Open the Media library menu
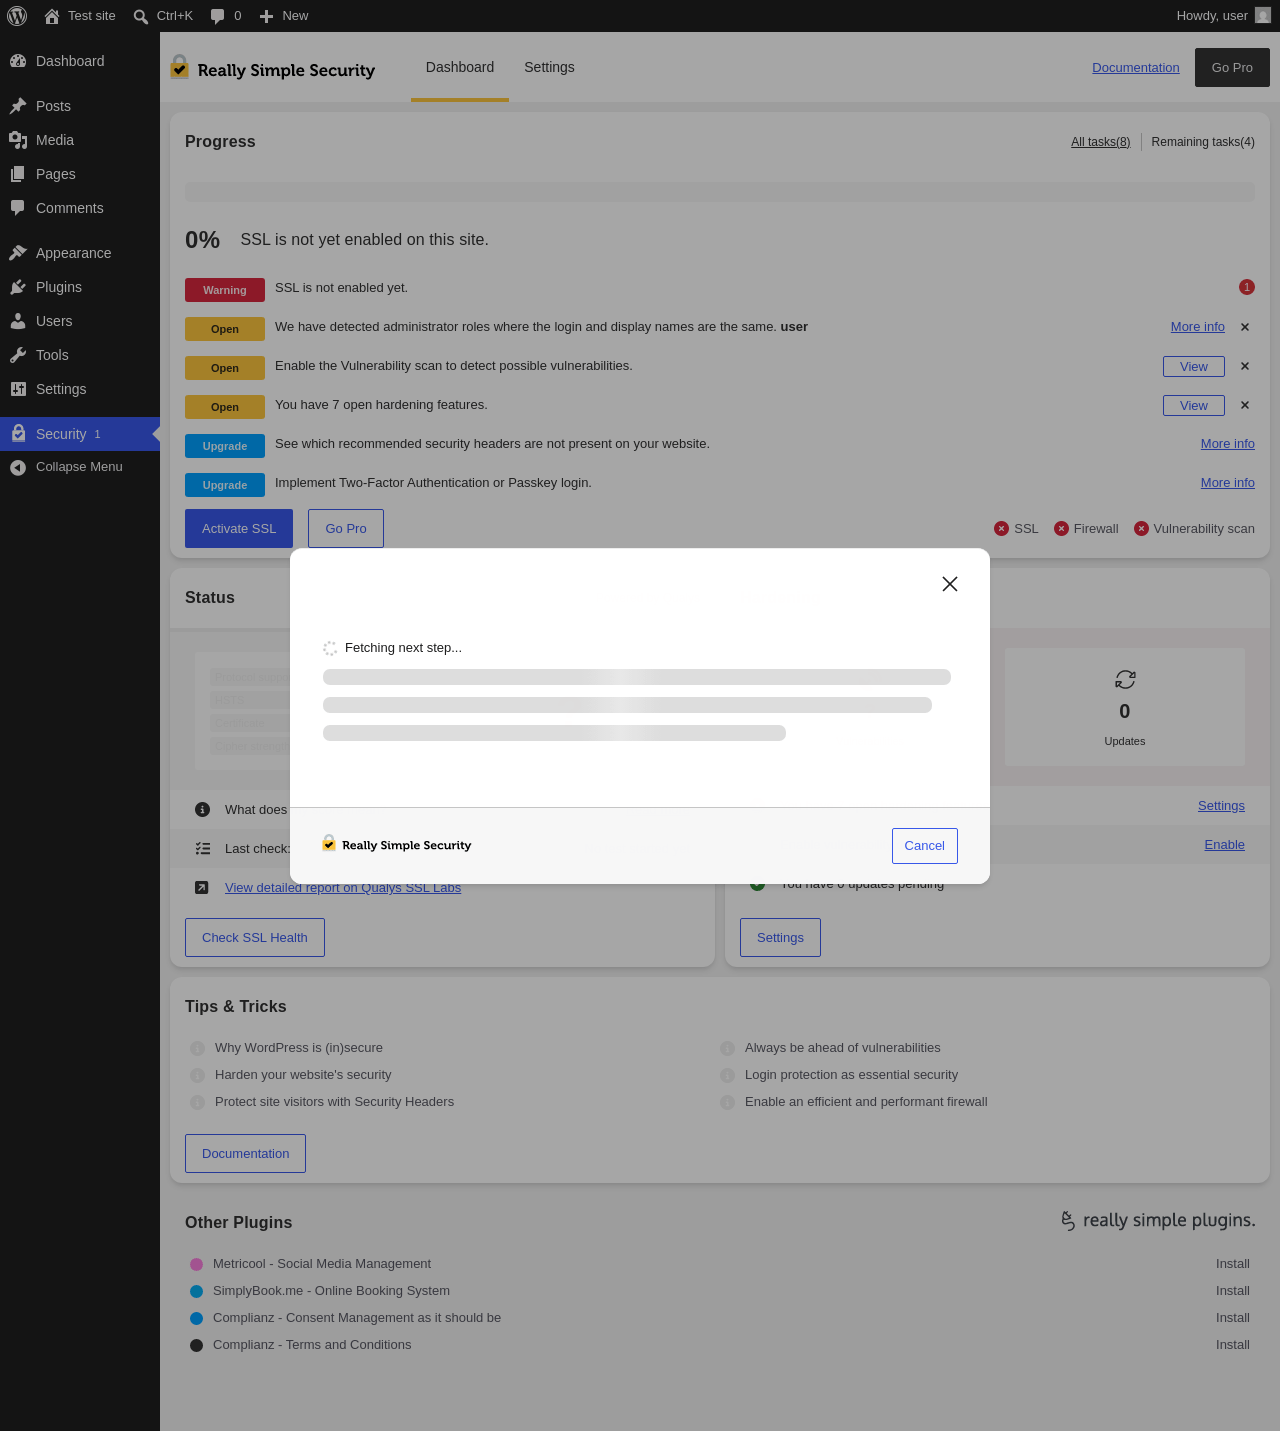The width and height of the screenshot is (1280, 1431). click(80, 140)
